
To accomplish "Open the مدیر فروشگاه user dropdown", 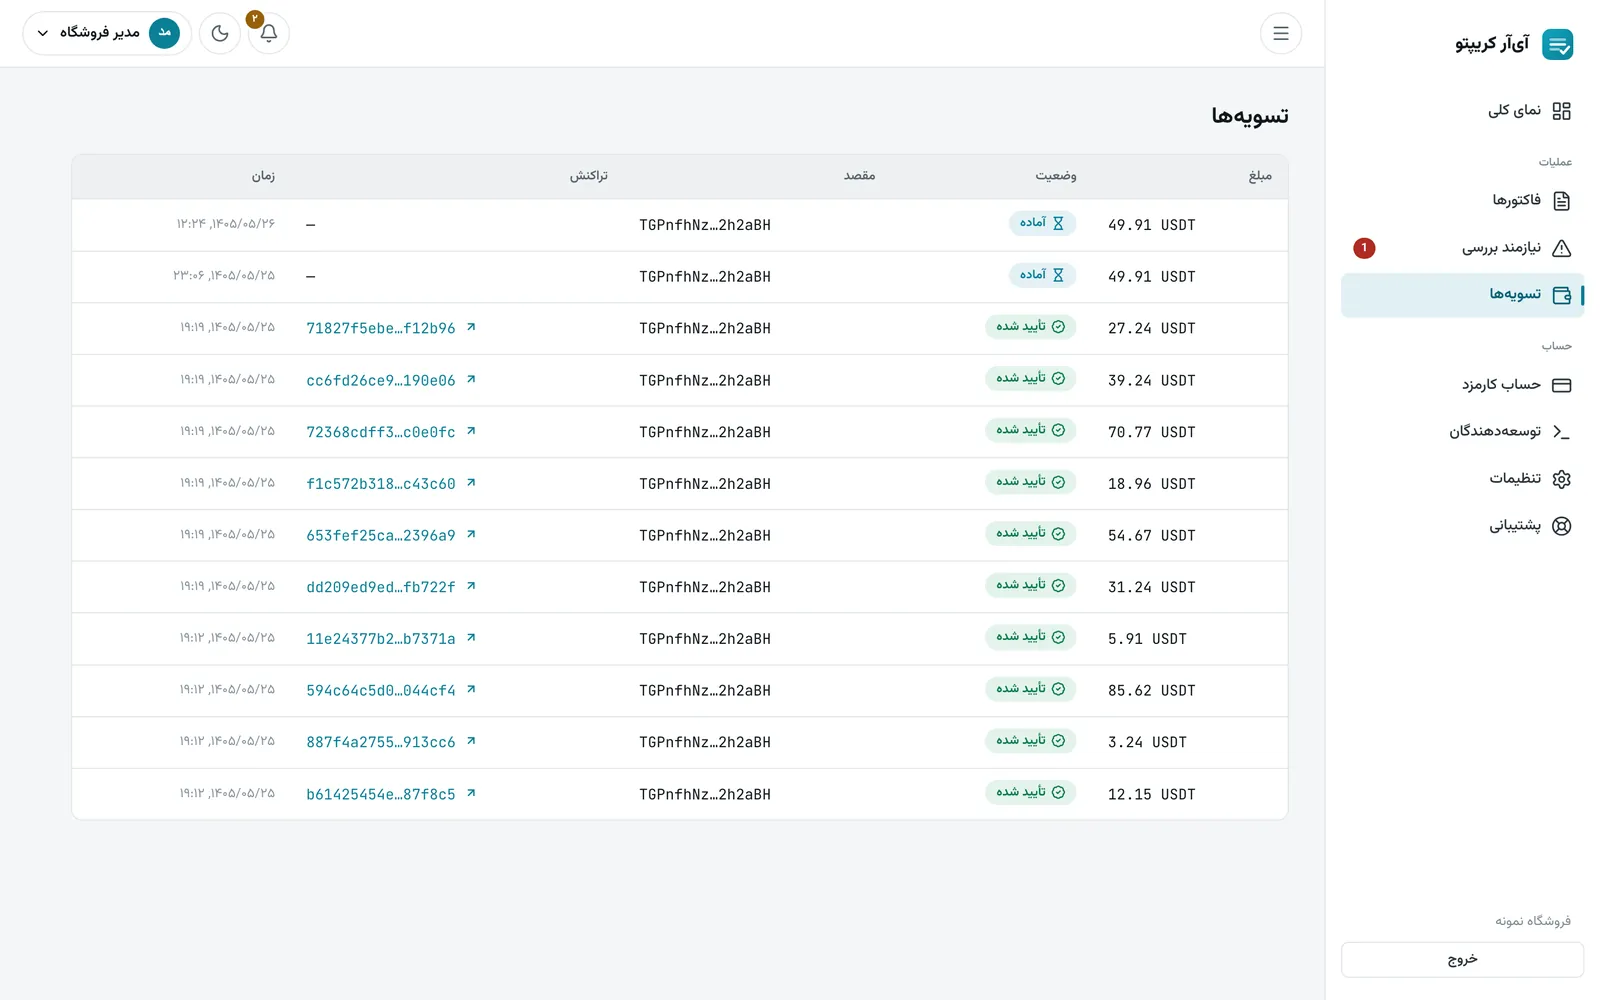I will pos(107,33).
